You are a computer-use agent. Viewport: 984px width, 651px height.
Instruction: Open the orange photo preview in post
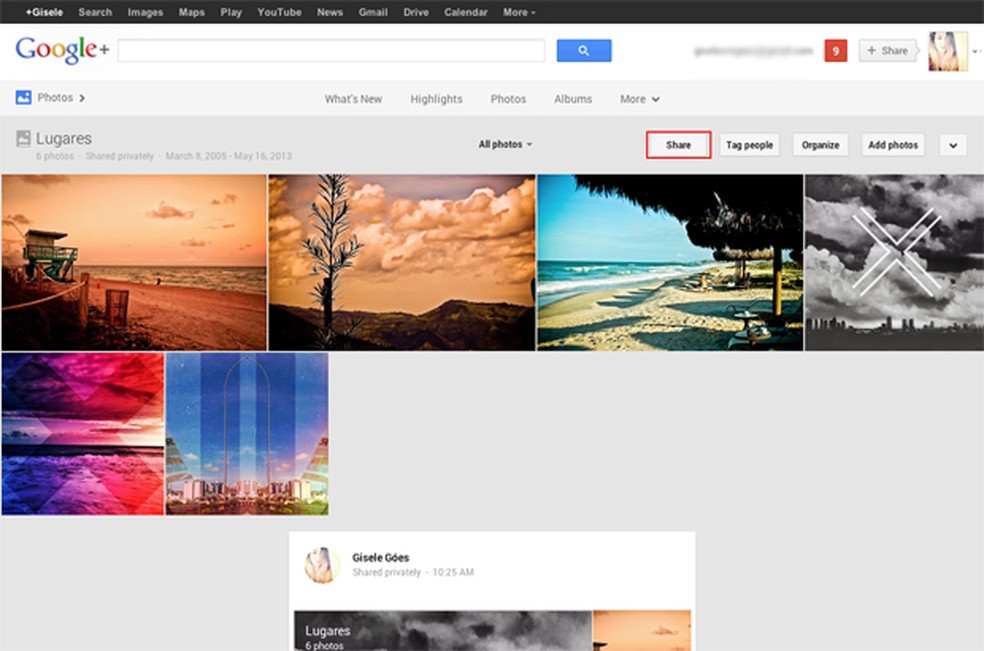(x=642, y=630)
